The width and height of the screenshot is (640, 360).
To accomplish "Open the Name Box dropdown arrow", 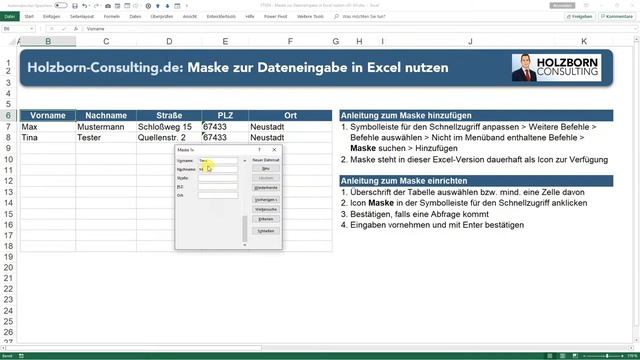I will click(x=31, y=29).
